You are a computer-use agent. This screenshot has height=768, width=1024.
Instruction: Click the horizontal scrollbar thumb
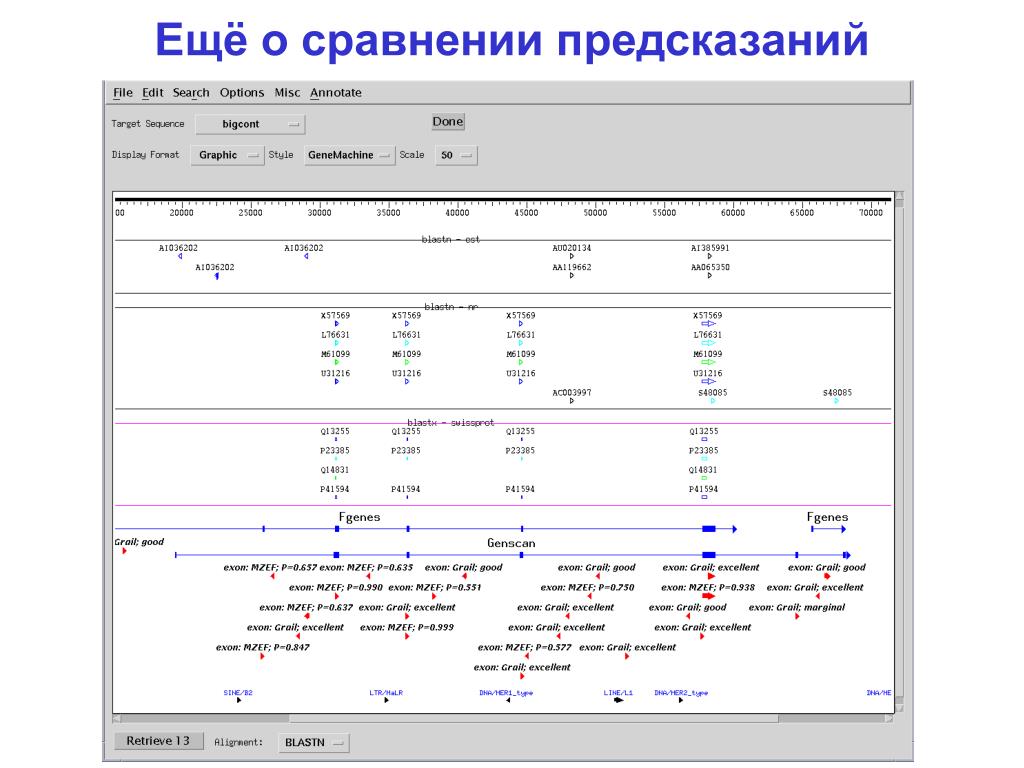point(534,718)
